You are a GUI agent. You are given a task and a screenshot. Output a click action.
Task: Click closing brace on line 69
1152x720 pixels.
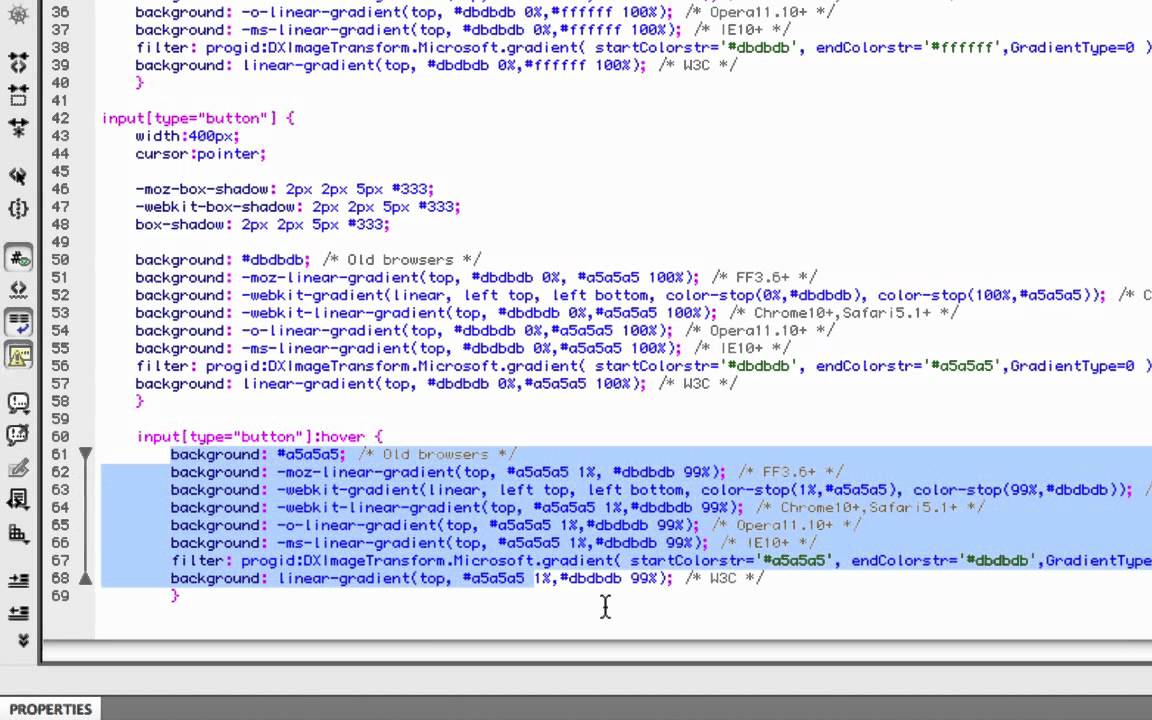(x=175, y=596)
